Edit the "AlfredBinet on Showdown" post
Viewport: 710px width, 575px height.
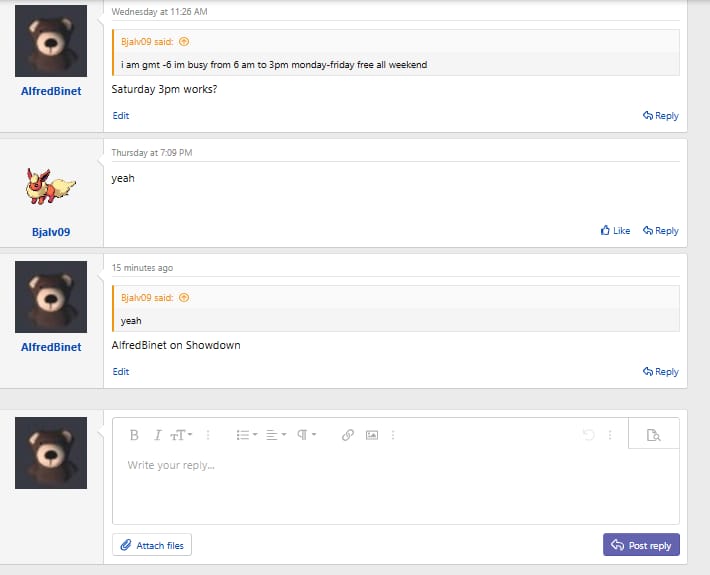tap(121, 371)
